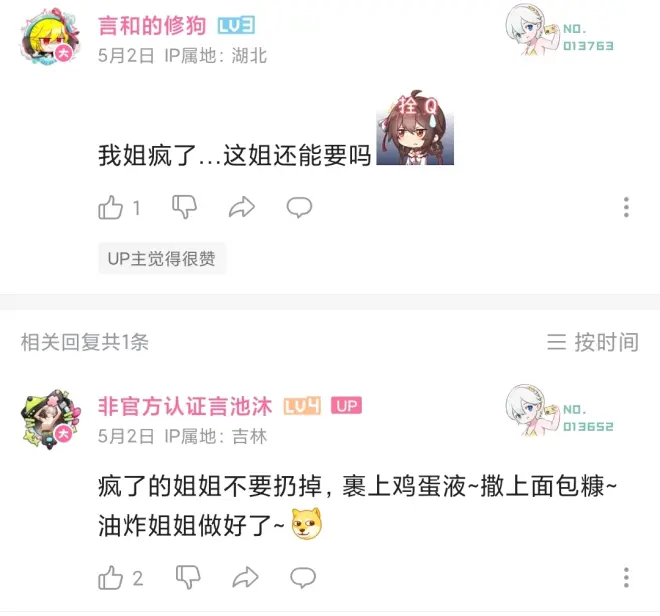660x616 pixels.
Task: View the avatar of 言和的修狗
Action: [x=50, y=37]
